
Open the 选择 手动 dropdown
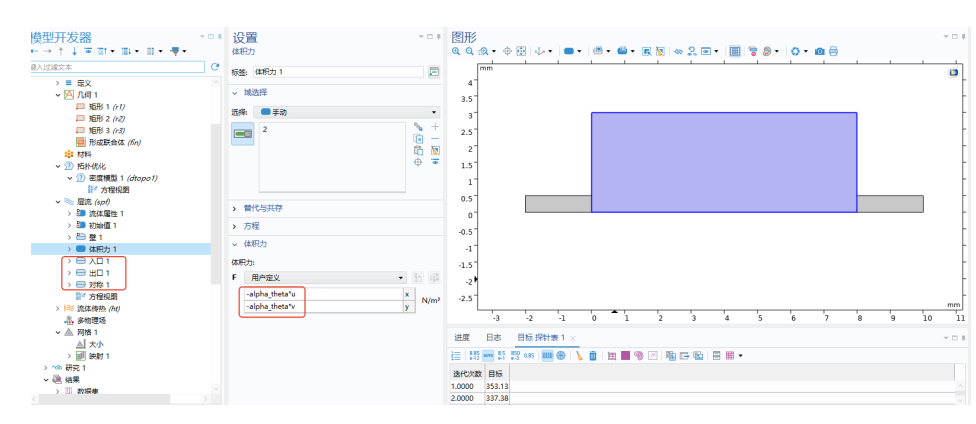(x=346, y=113)
